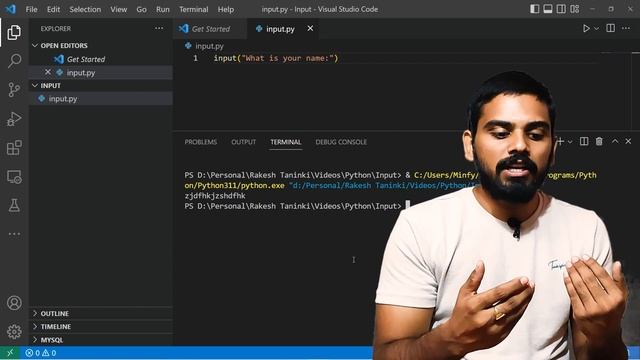Open Explorer Views and More Actions ellipsis
Image resolution: width=640 pixels, height=360 pixels.
(159, 28)
